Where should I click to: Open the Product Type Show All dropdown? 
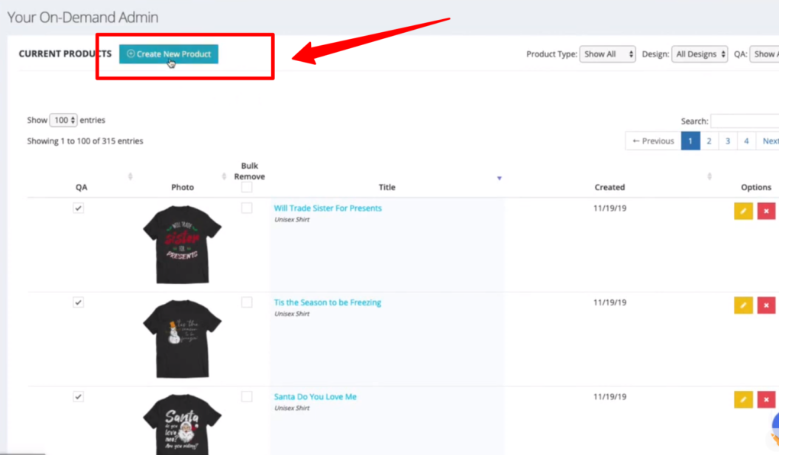click(x=607, y=54)
